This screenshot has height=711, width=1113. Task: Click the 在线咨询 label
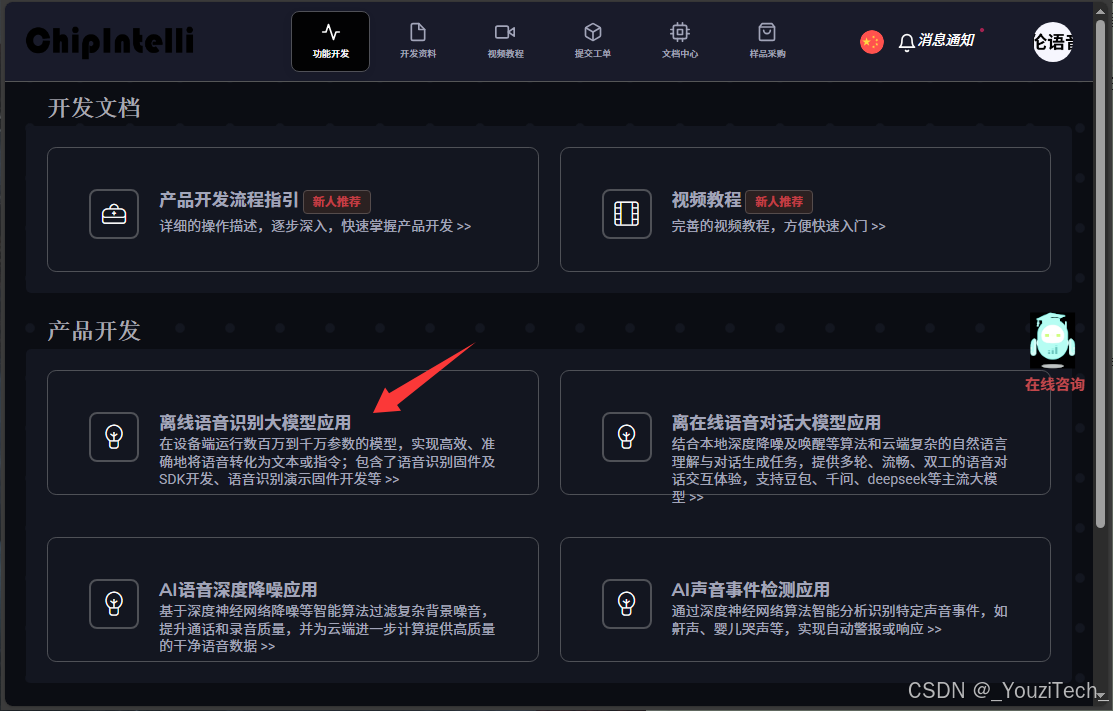pos(1054,385)
